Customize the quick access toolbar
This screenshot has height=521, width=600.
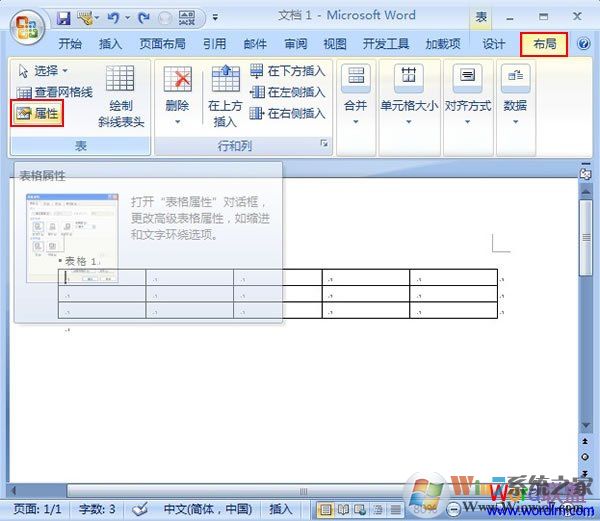click(x=215, y=17)
